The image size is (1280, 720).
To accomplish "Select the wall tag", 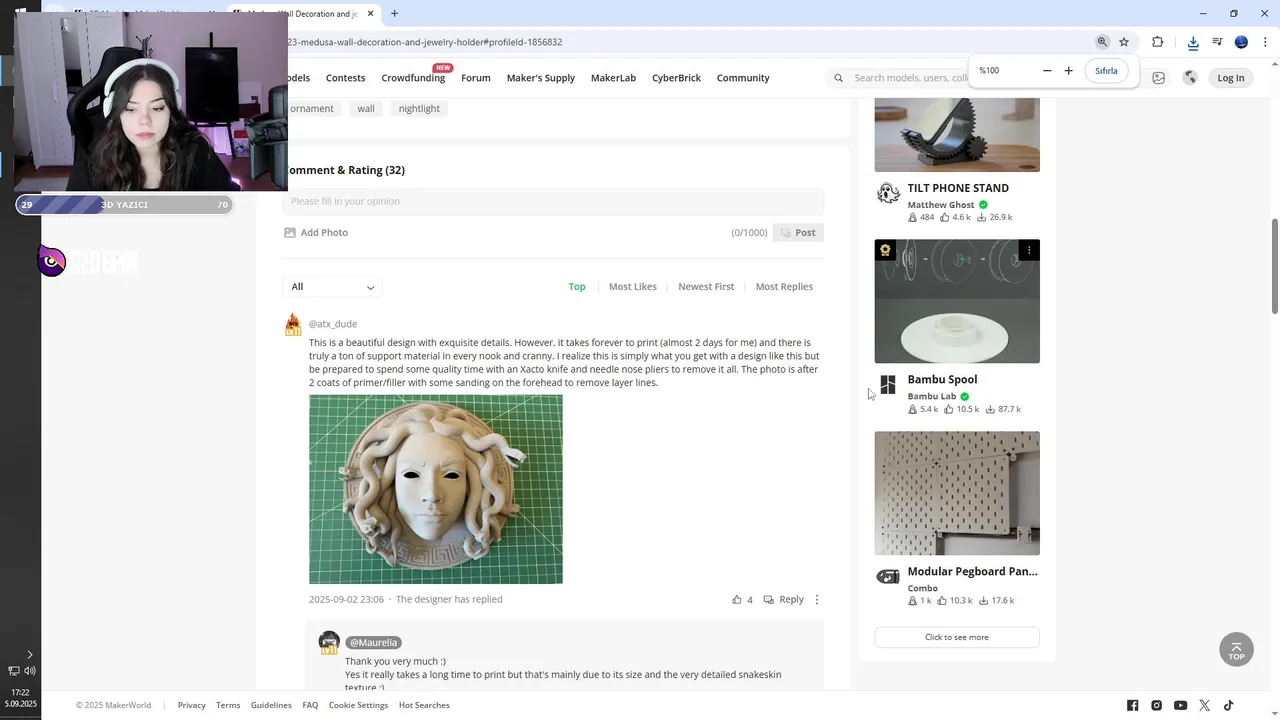I will pyautogui.click(x=366, y=109).
